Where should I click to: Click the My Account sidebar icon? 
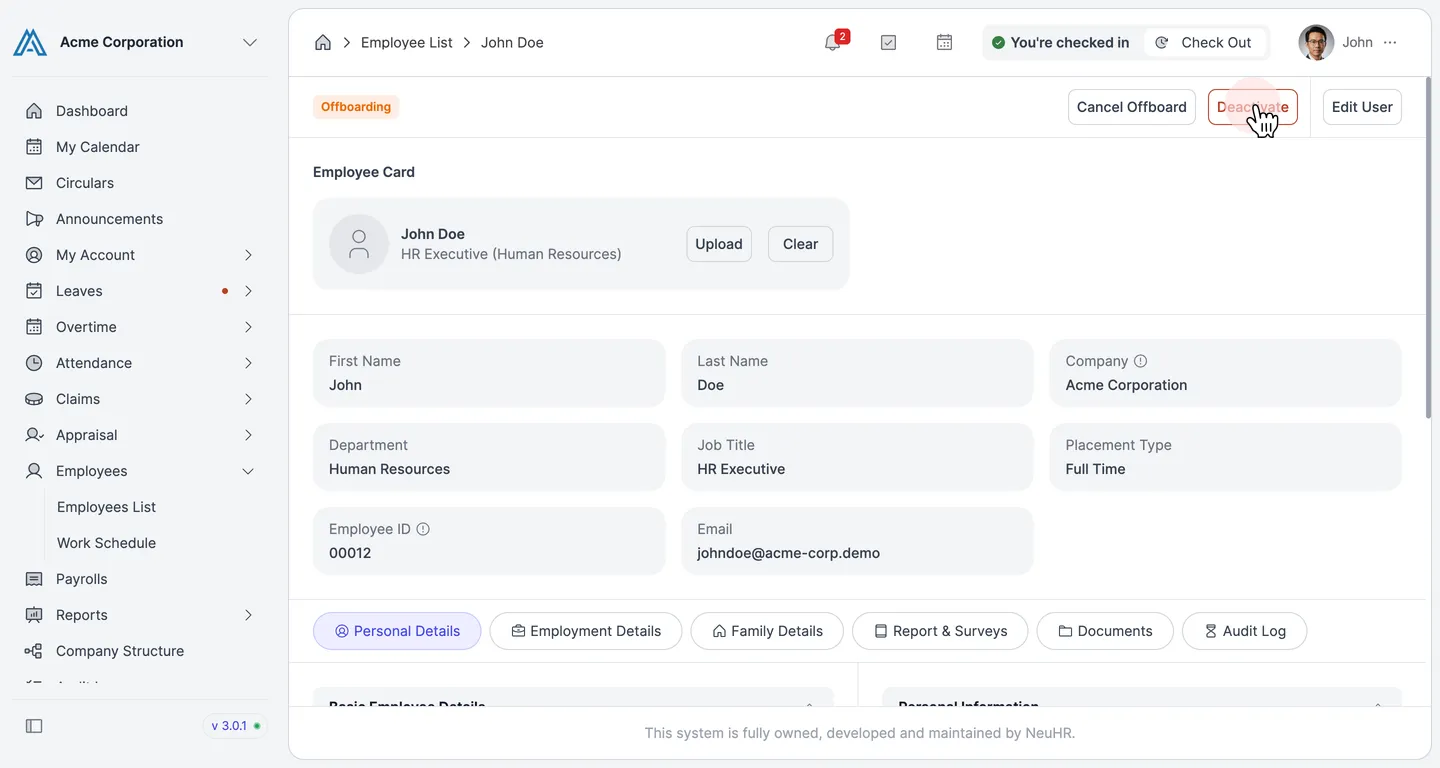(34, 255)
